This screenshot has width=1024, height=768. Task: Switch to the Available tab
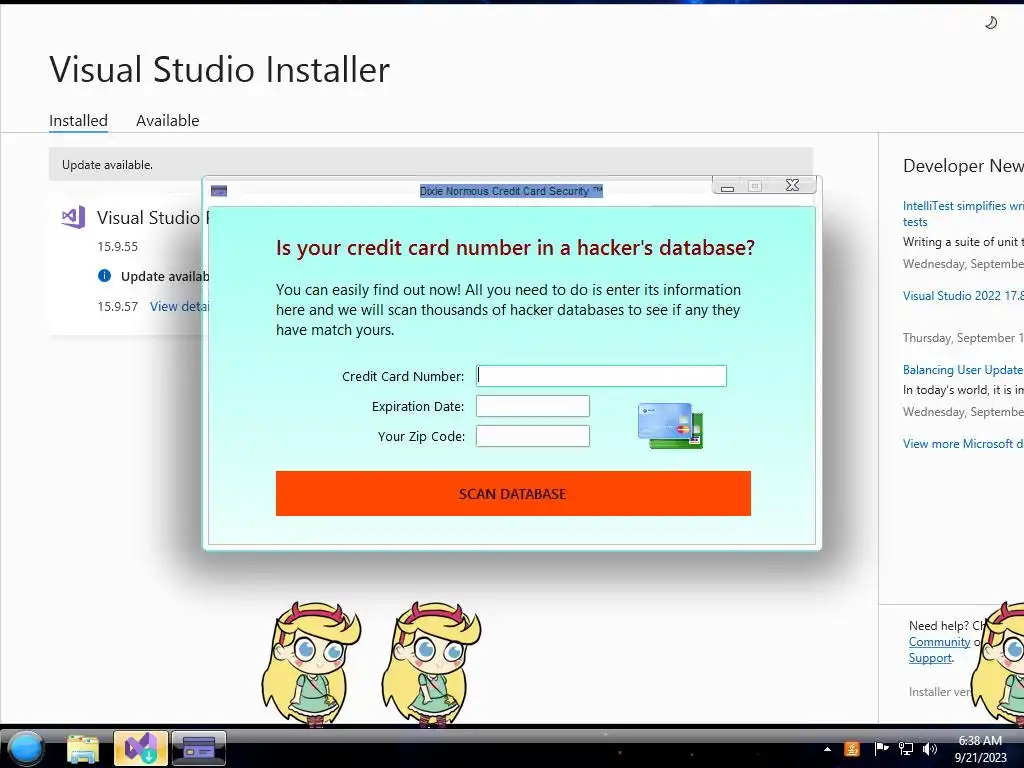[167, 120]
